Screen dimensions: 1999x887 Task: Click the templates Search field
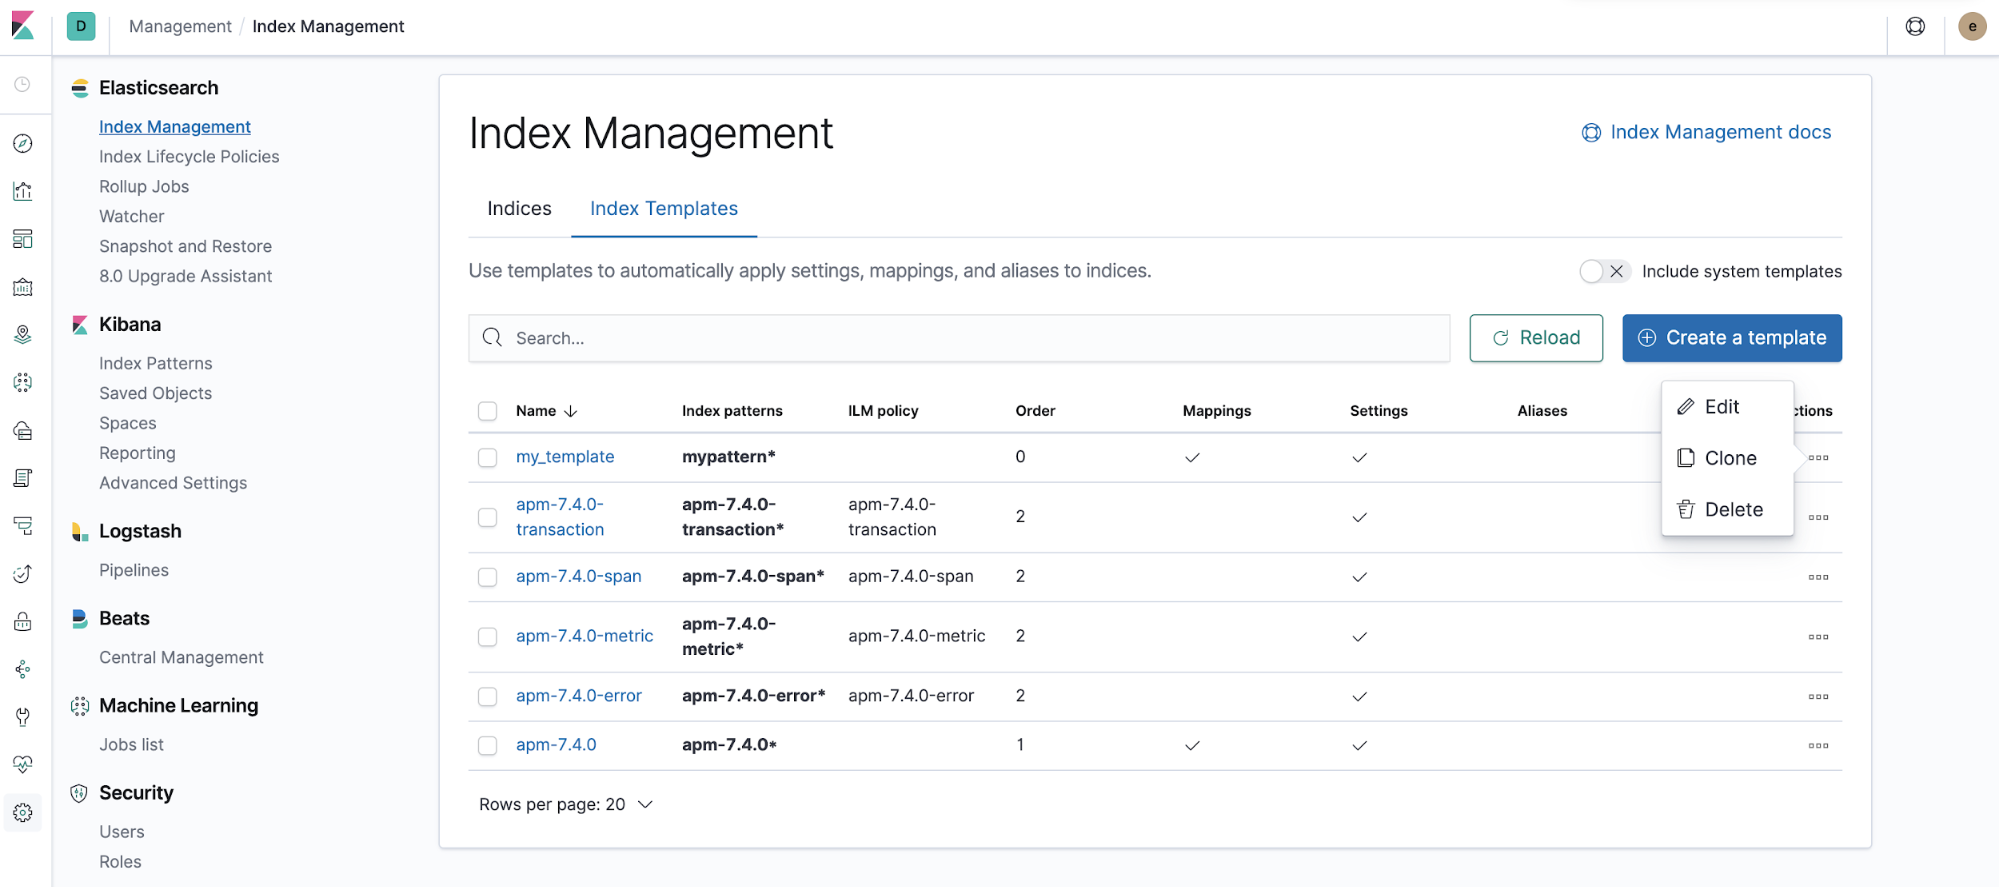(x=959, y=338)
